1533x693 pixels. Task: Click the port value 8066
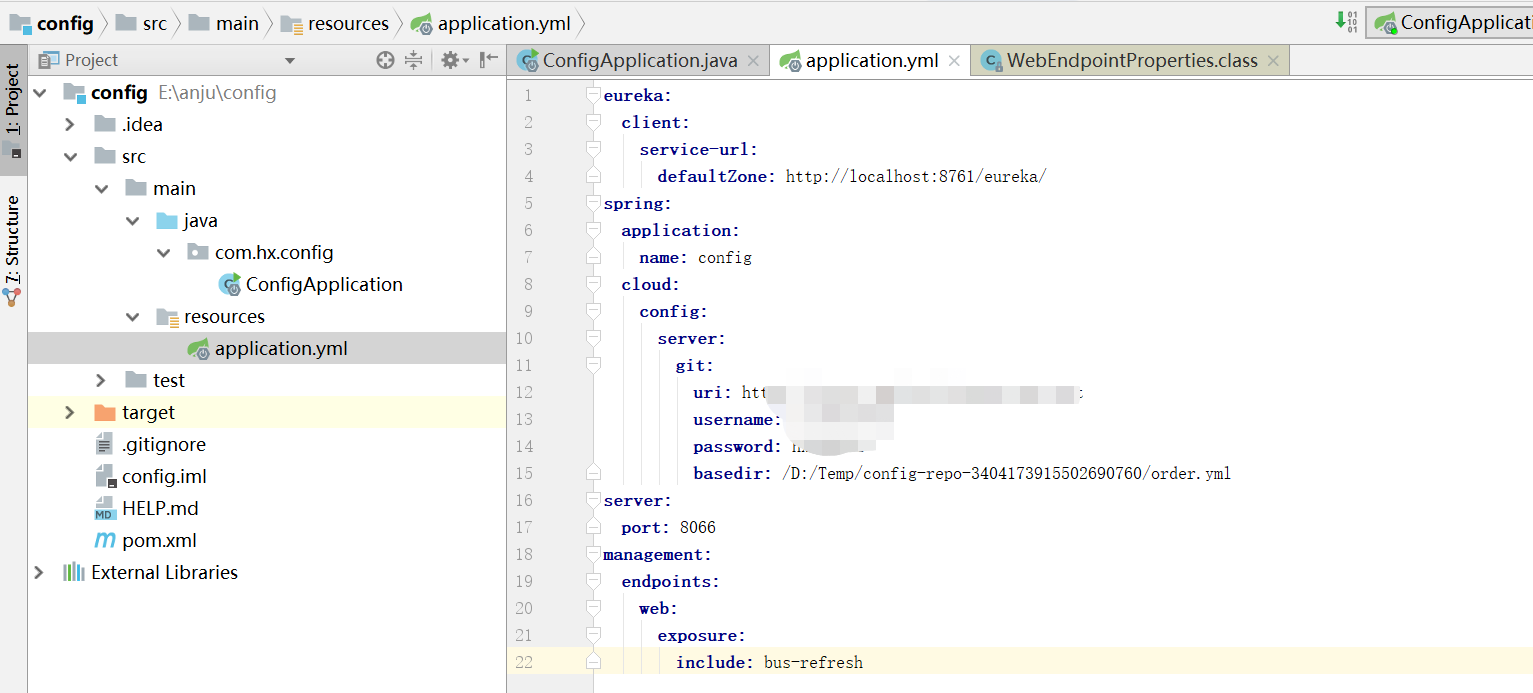point(698,528)
